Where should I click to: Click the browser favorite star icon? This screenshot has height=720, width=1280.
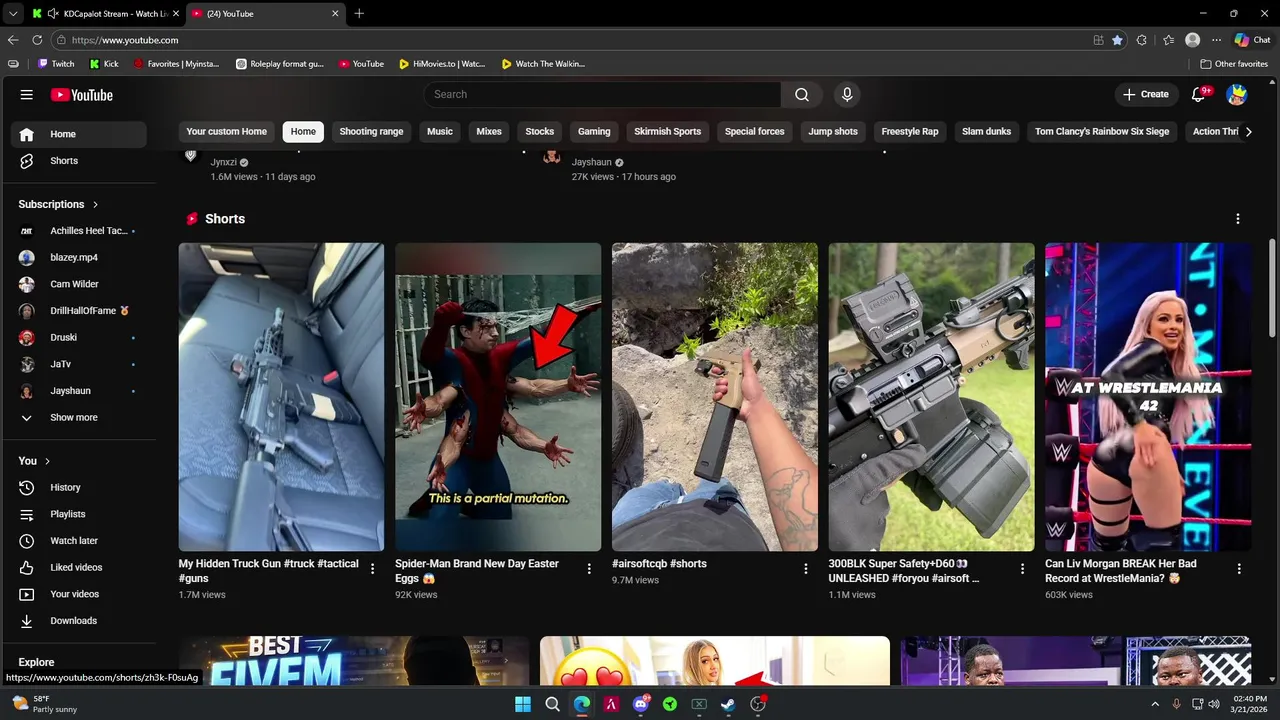[1117, 40]
